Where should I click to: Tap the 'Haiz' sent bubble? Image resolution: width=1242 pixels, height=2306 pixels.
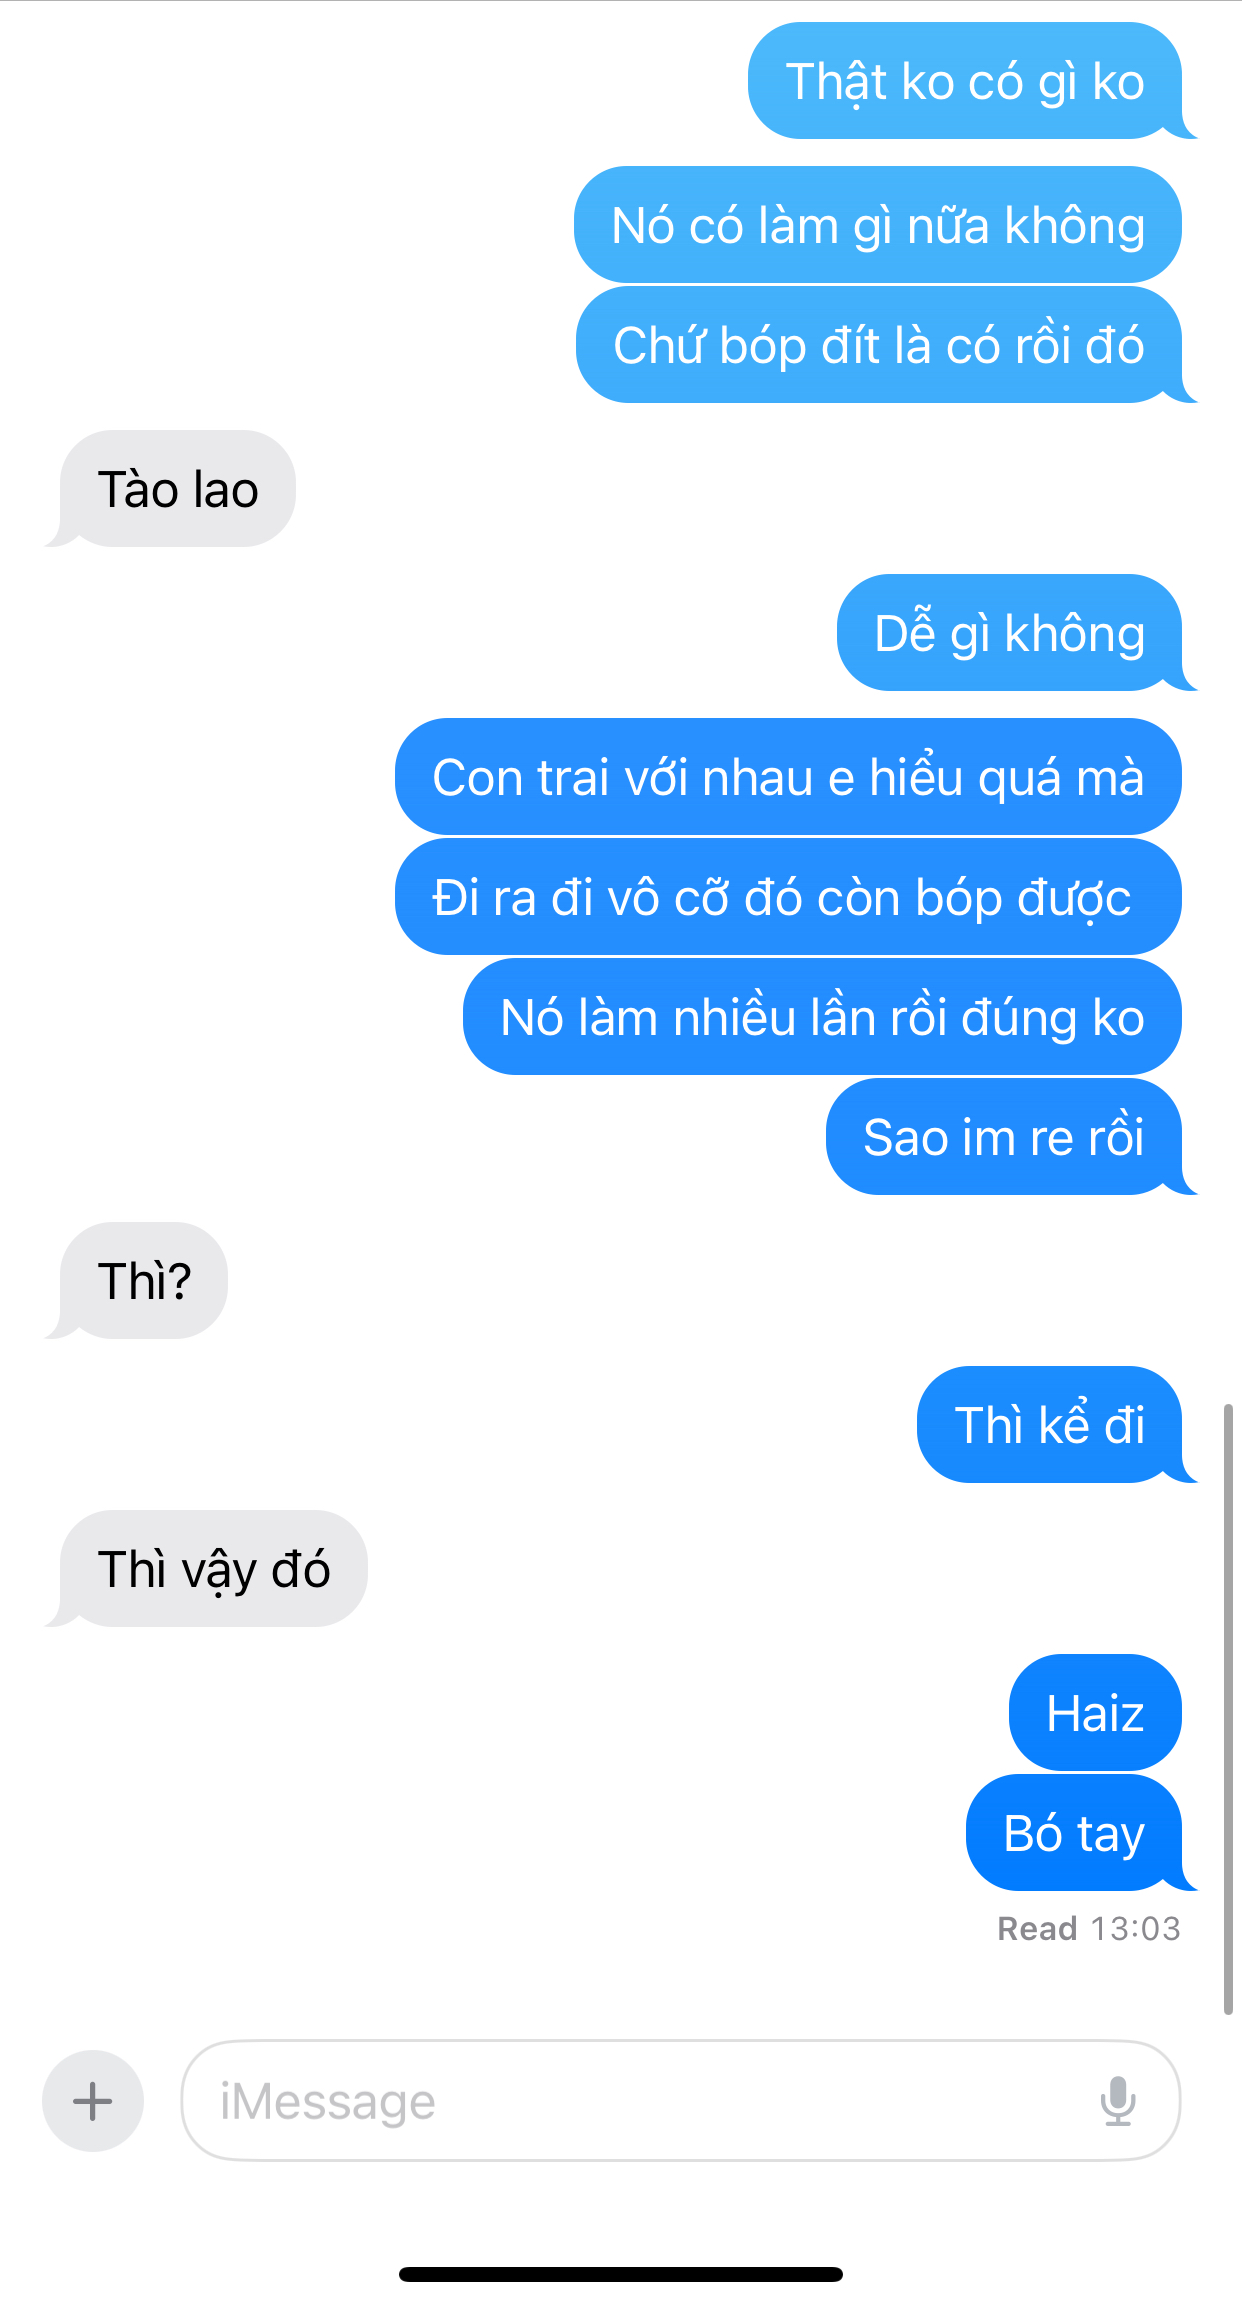1095,1712
